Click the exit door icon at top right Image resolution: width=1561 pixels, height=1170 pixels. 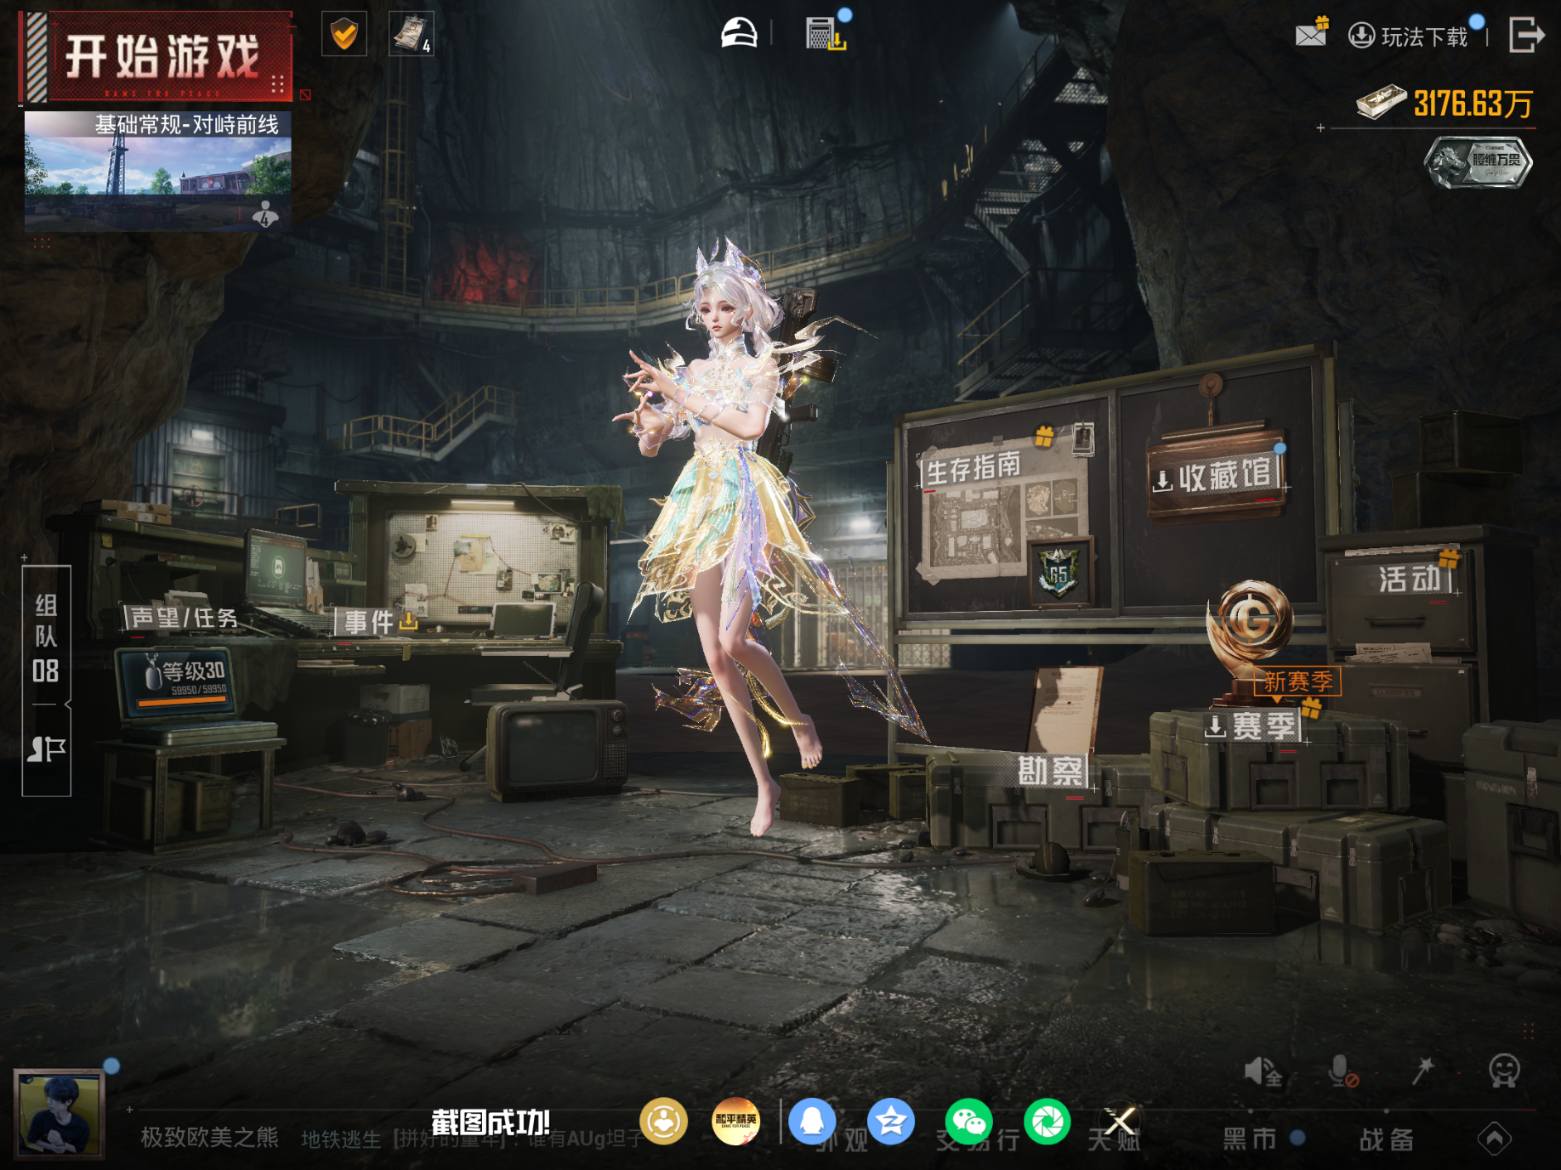click(x=1526, y=34)
